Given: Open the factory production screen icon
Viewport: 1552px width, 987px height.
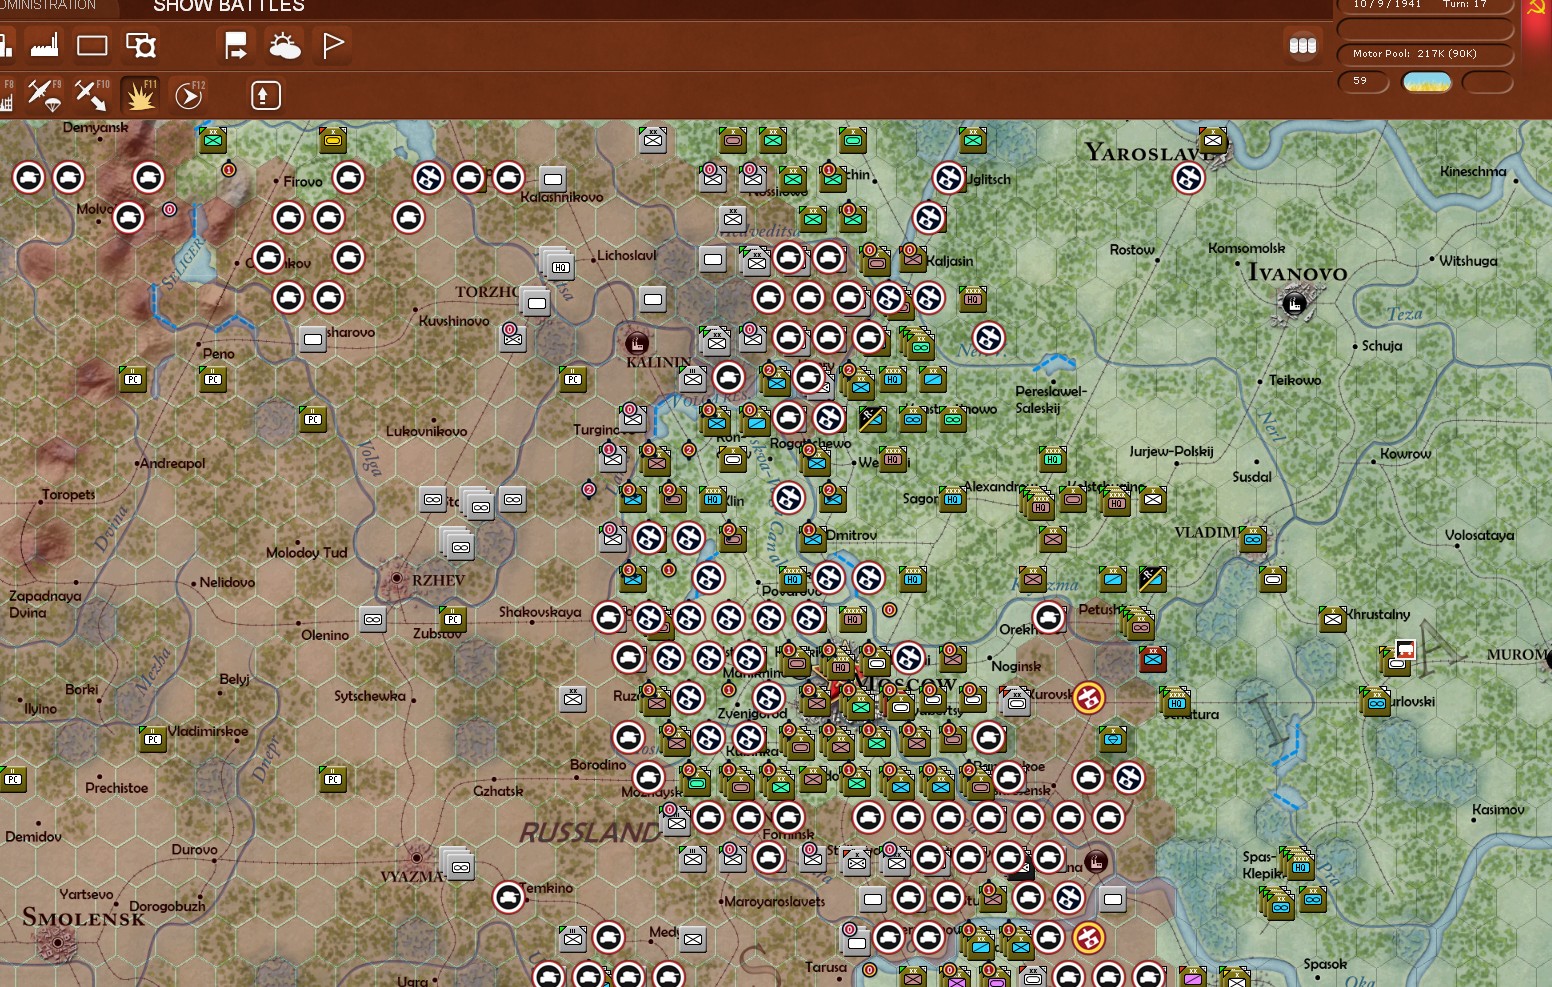Looking at the screenshot, I should tap(45, 45).
